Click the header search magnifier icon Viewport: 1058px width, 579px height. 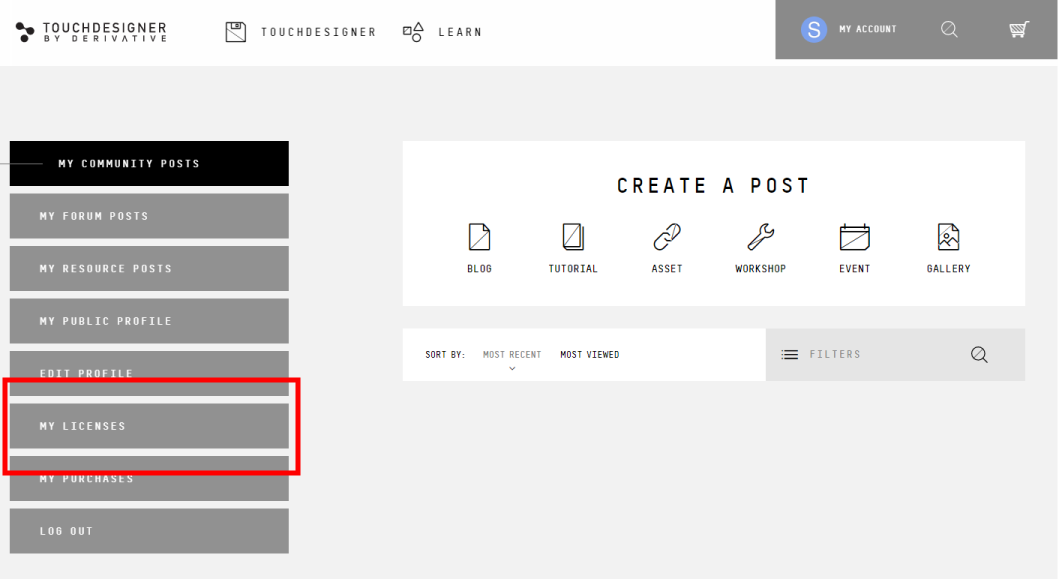click(x=949, y=30)
